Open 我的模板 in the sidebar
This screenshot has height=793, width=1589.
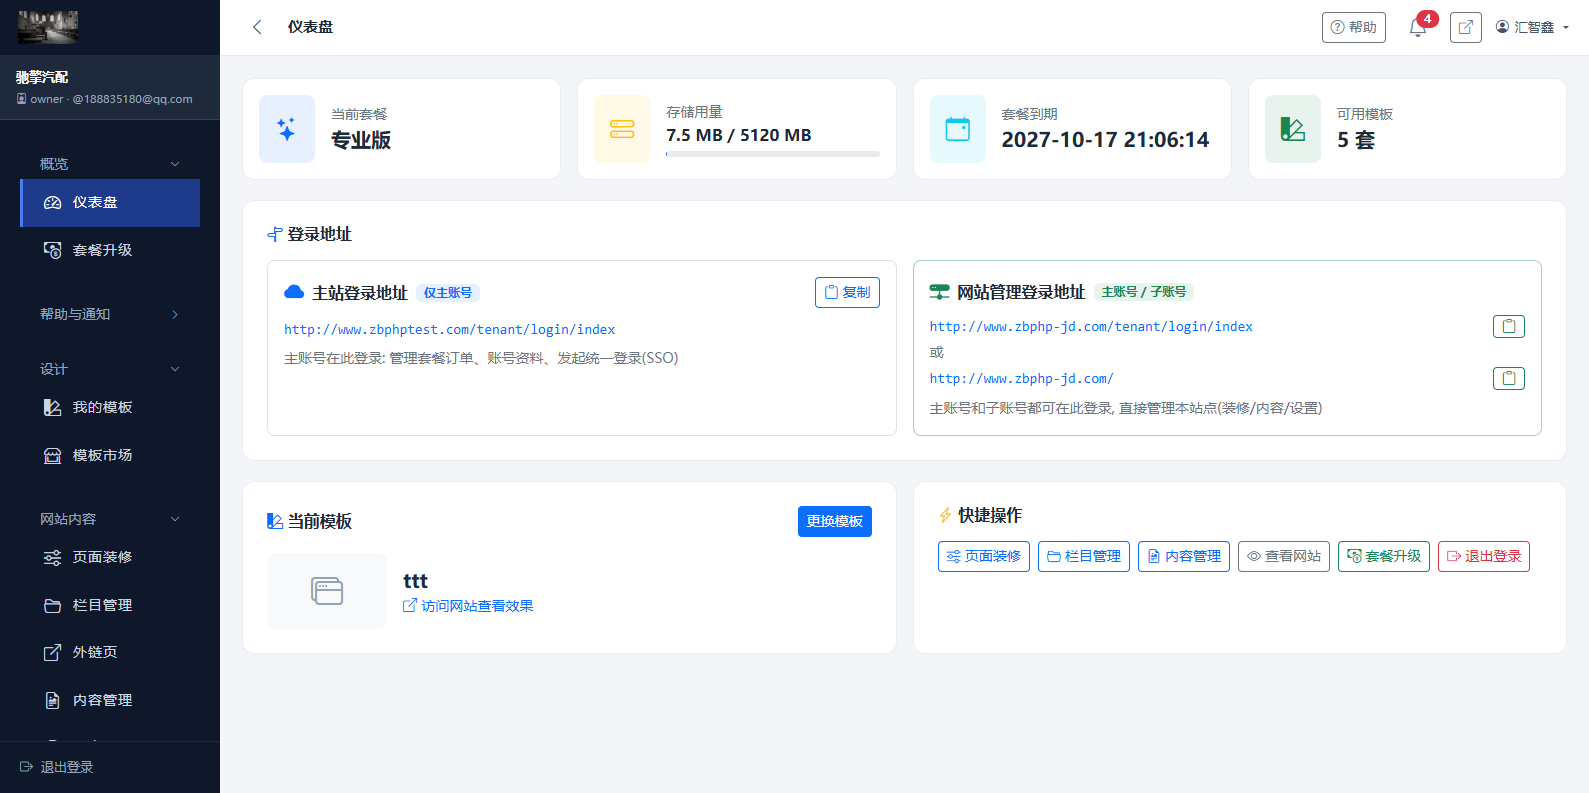click(110, 407)
